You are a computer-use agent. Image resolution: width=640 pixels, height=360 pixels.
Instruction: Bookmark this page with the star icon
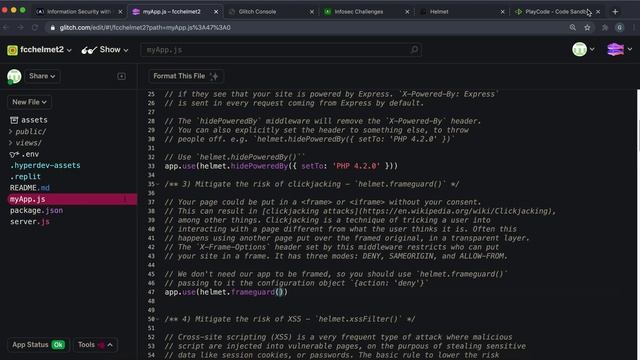(587, 27)
